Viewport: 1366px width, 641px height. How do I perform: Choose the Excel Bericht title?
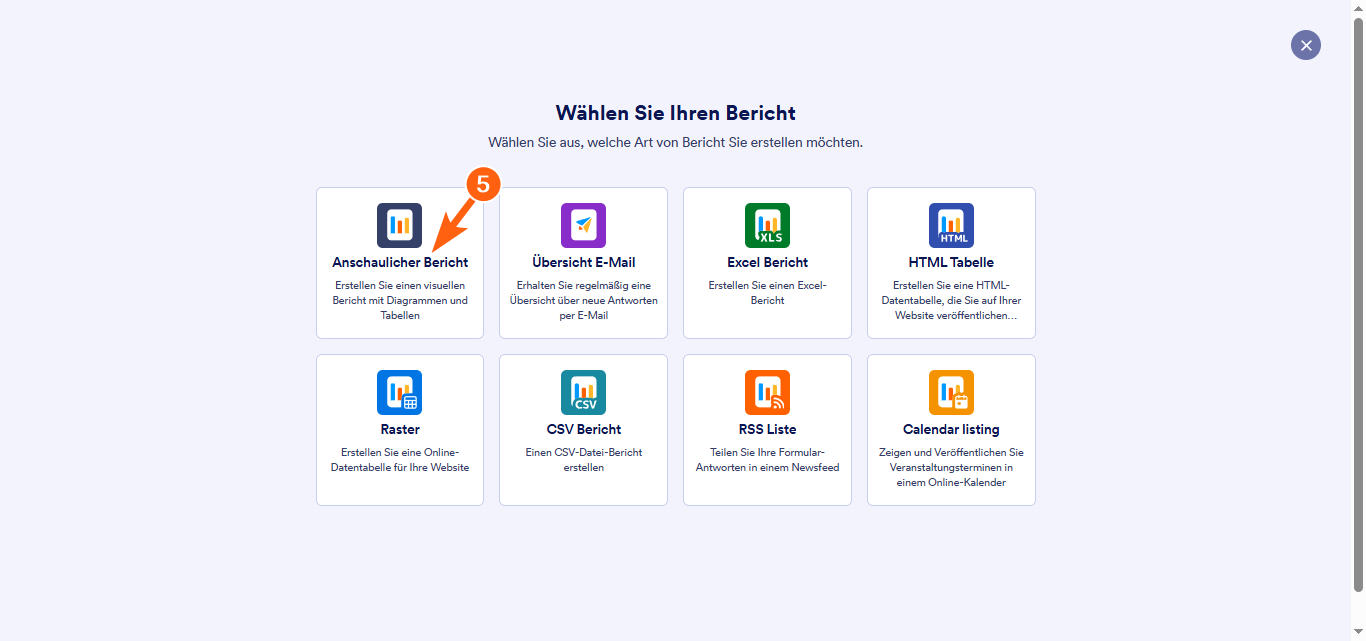pos(767,263)
